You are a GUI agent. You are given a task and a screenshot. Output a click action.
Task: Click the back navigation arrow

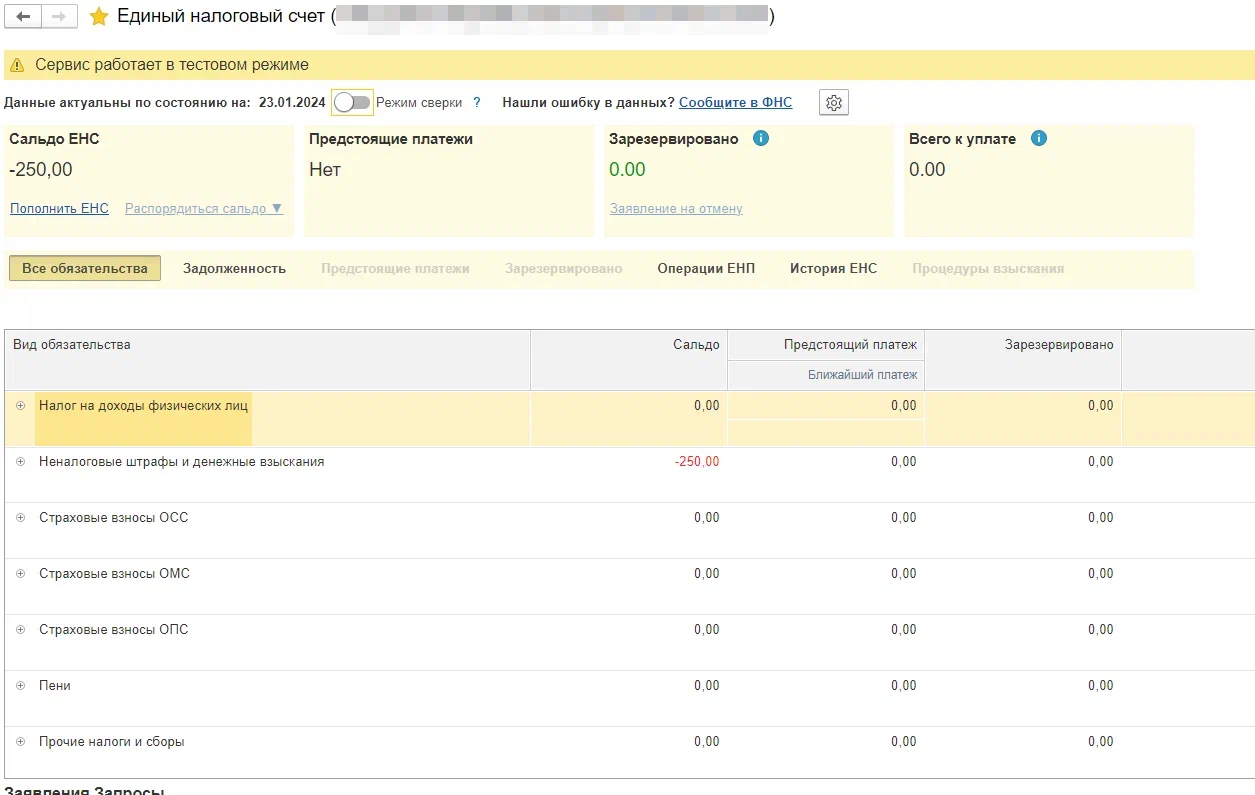23,17
